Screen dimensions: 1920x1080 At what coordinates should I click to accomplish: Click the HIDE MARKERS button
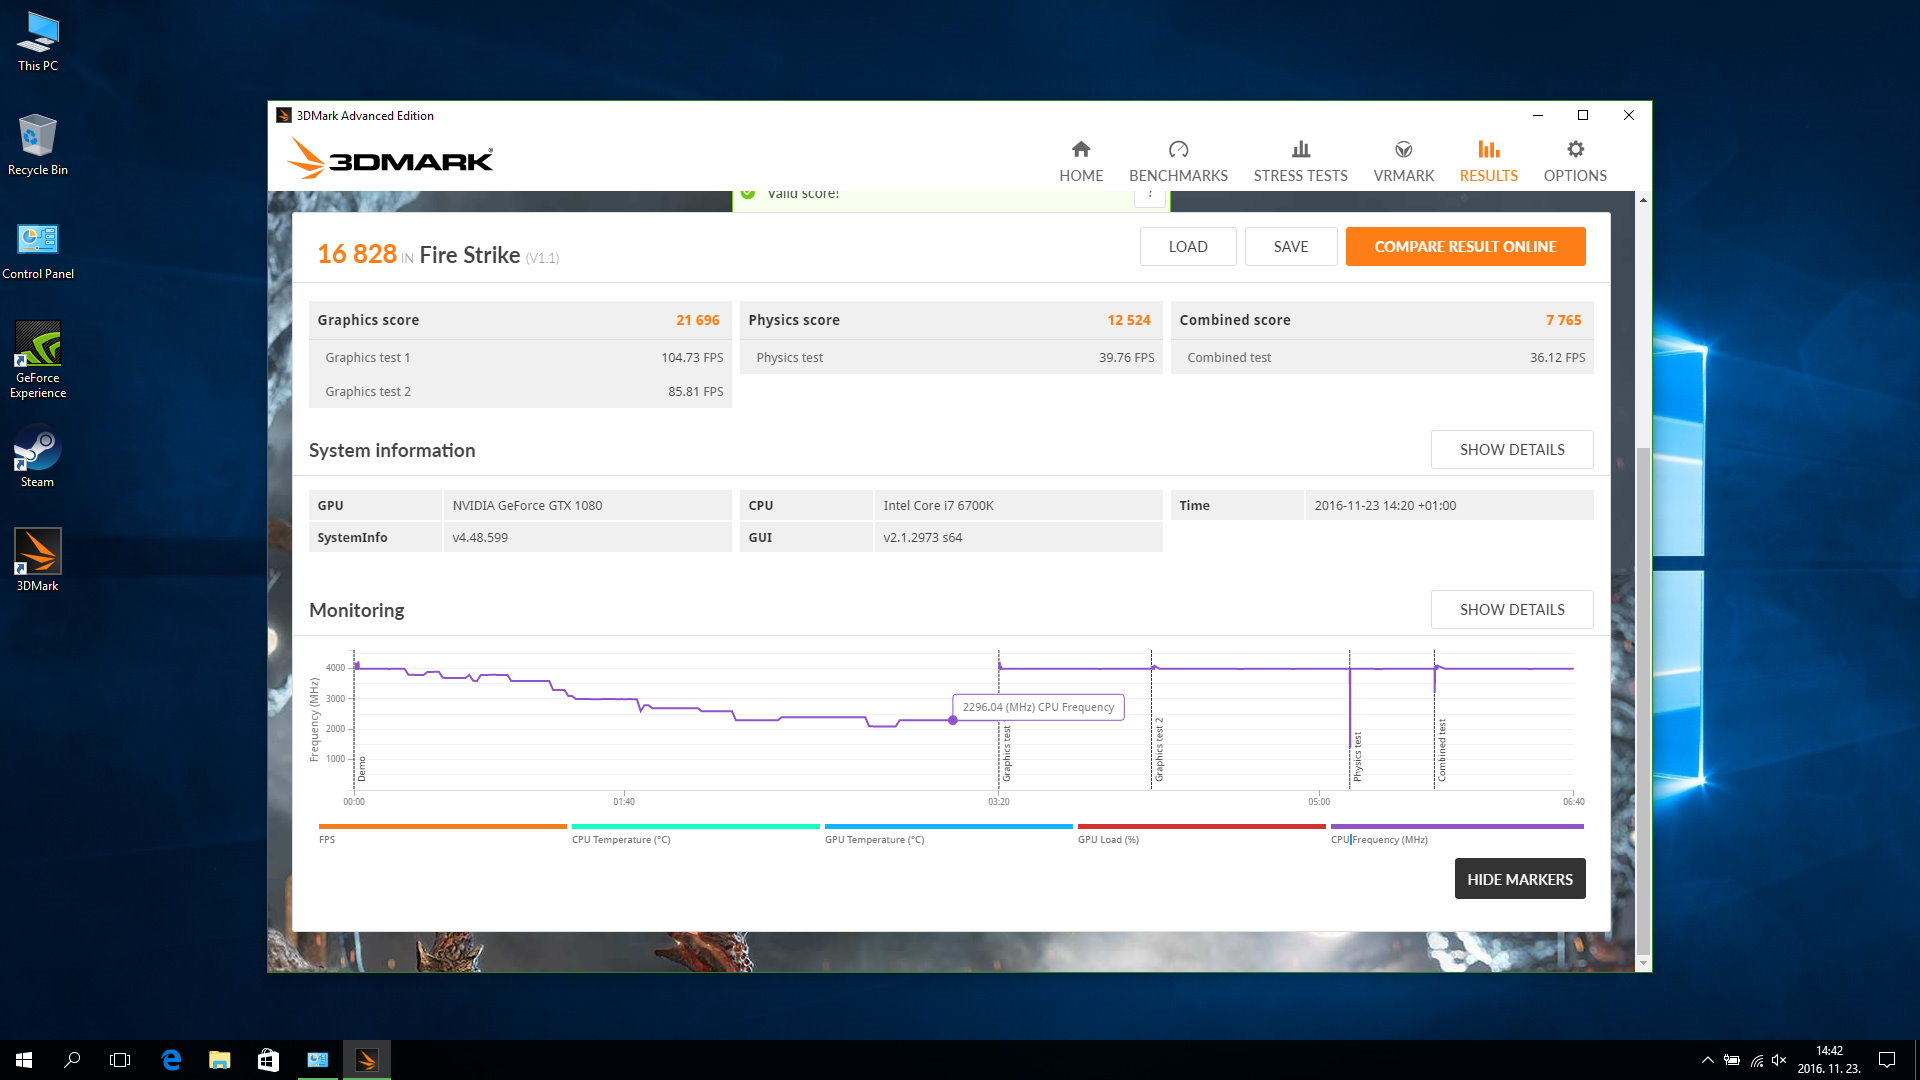1519,879
